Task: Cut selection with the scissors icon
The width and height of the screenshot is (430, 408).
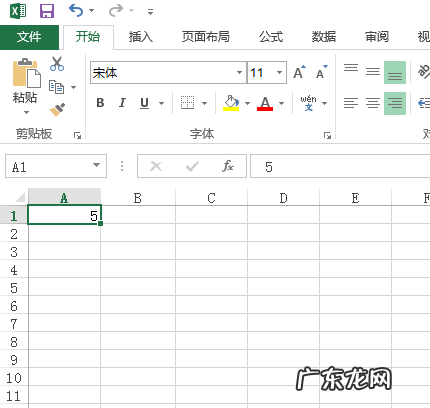Action: tap(57, 64)
